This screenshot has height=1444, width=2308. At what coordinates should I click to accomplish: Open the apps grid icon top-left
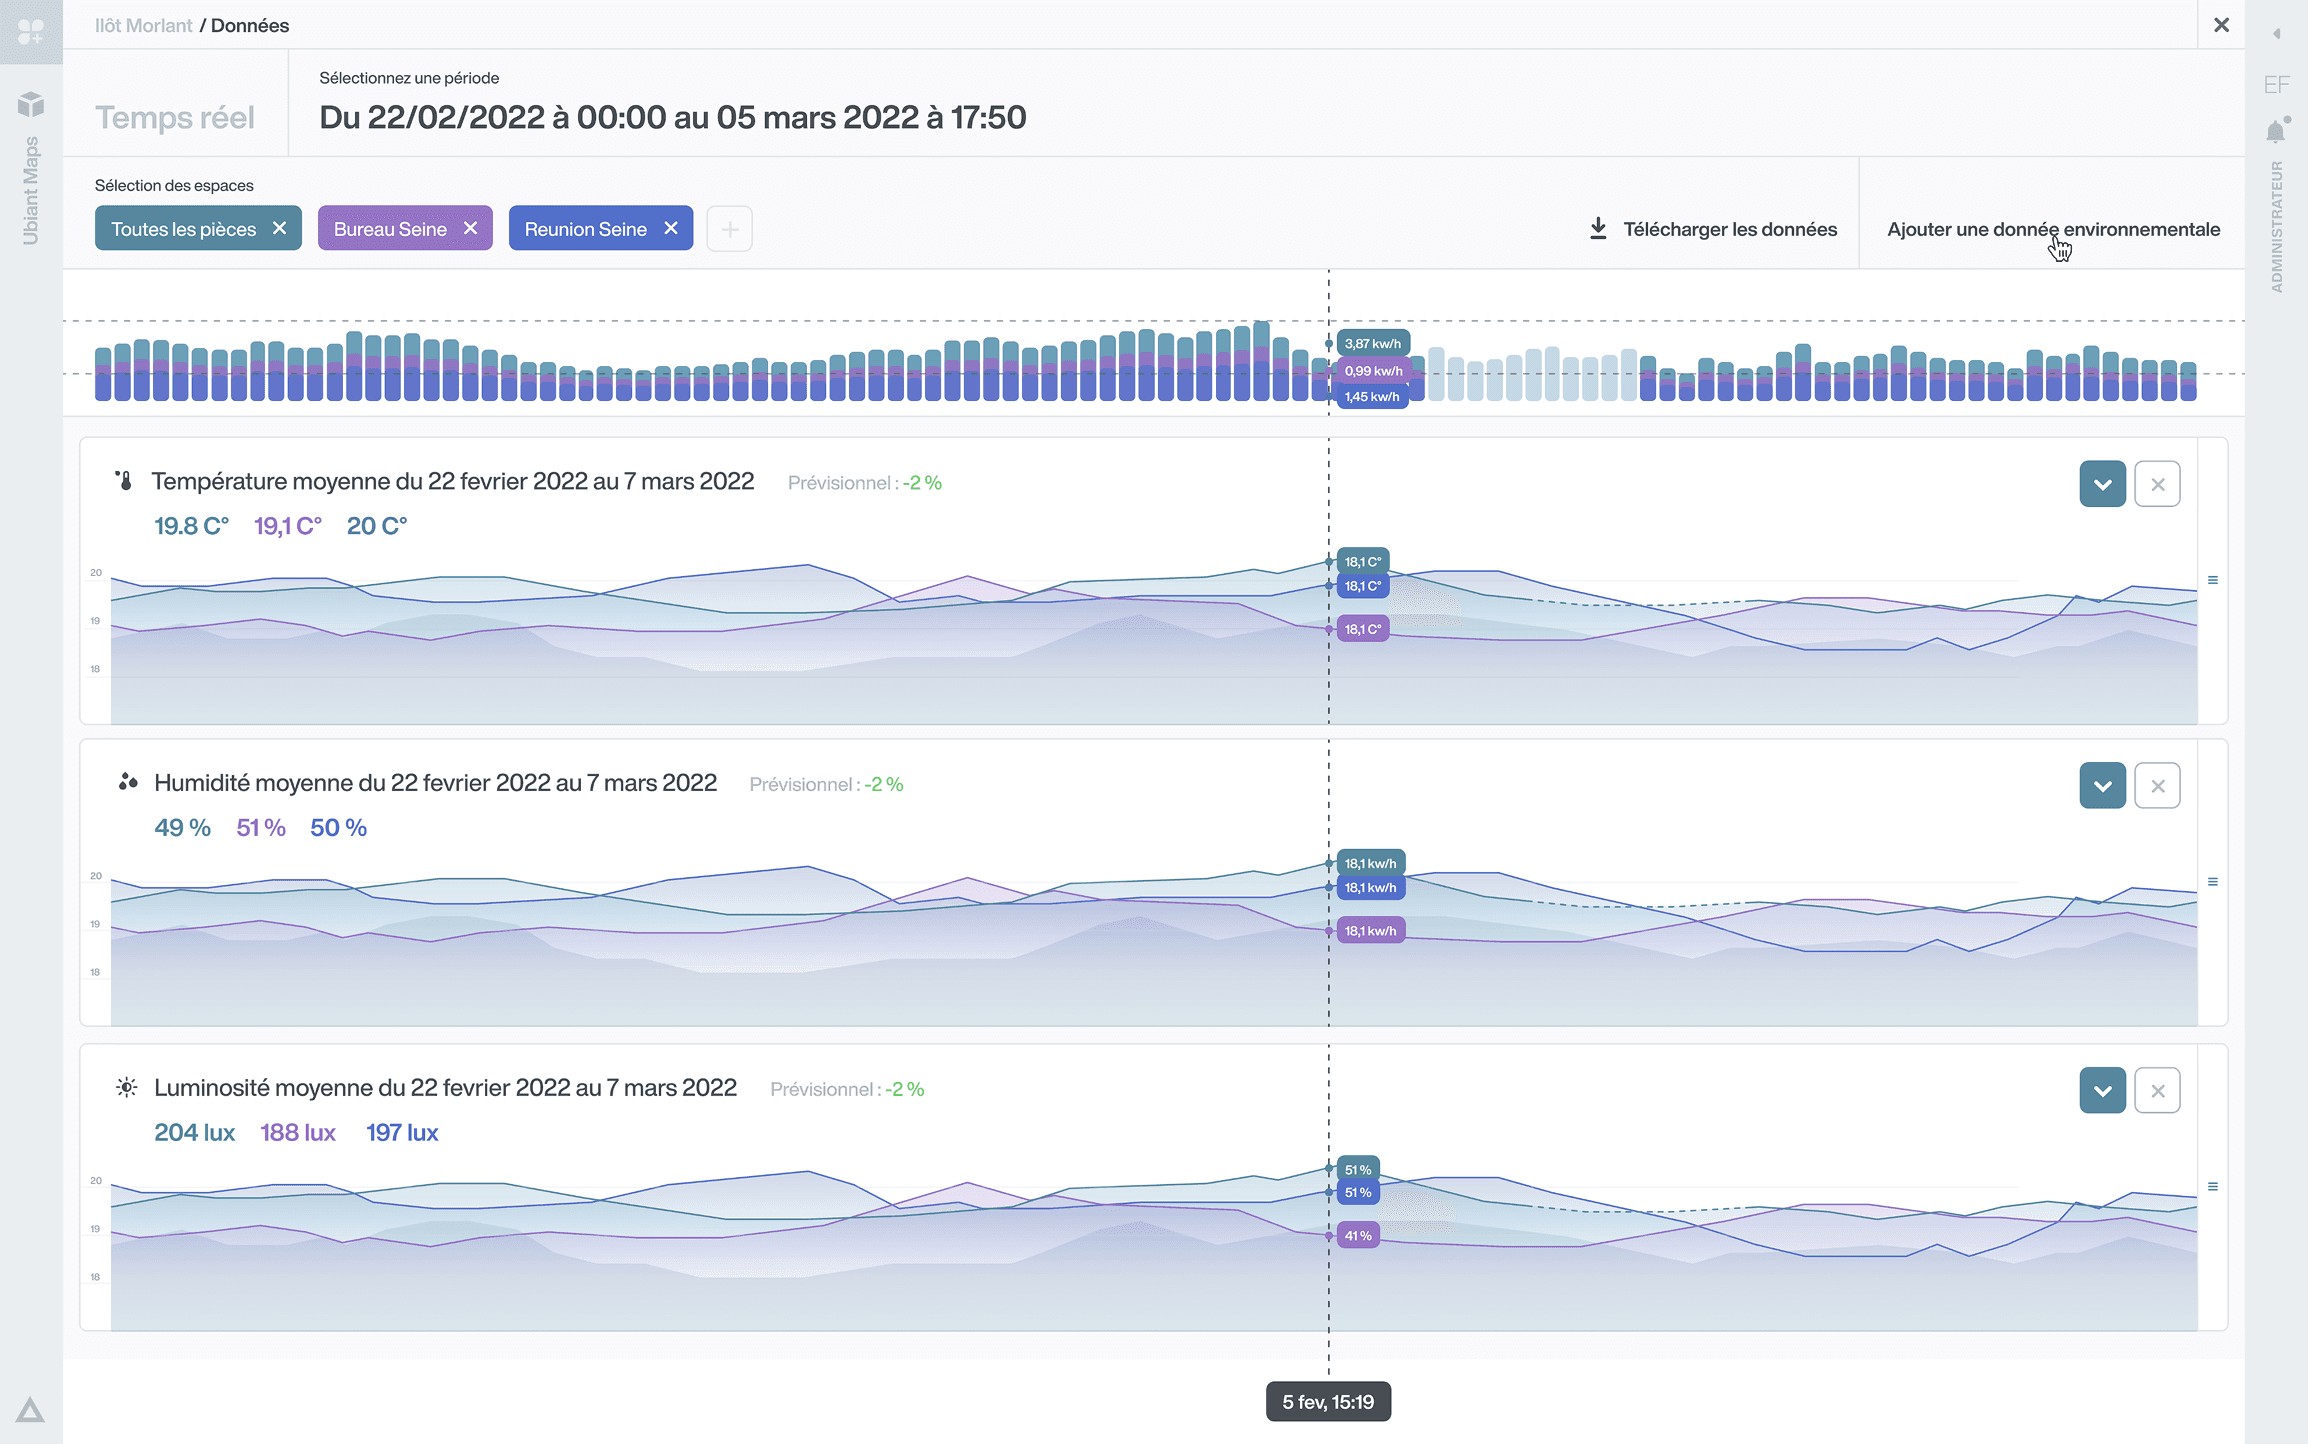(31, 32)
